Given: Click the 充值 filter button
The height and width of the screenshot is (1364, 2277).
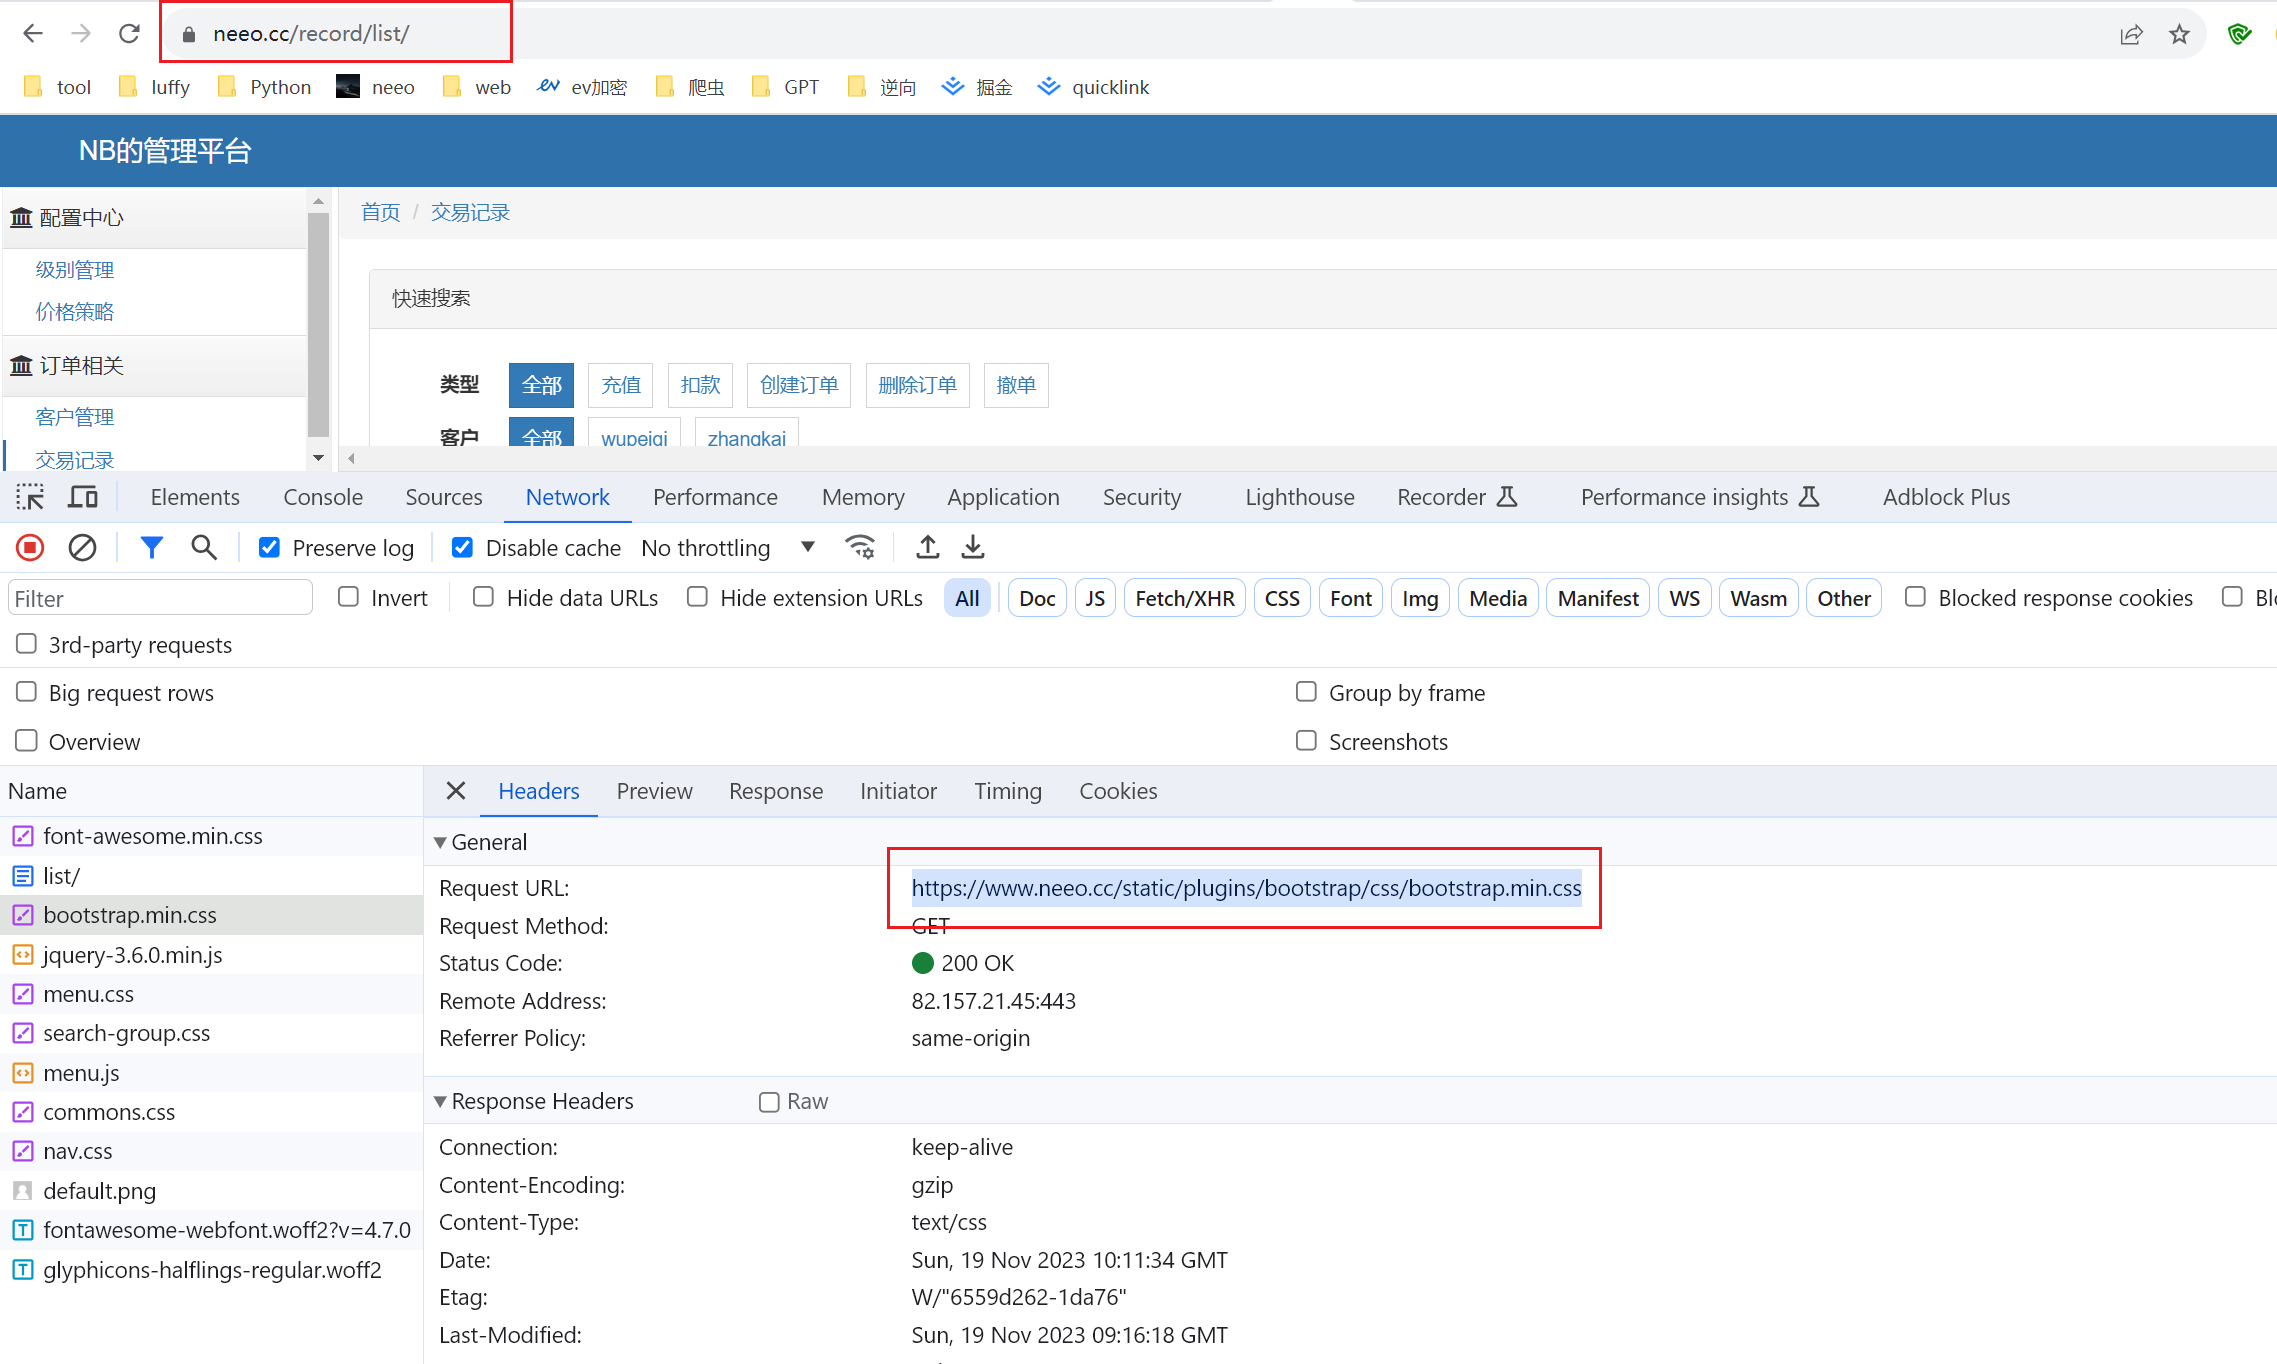Looking at the screenshot, I should 620,385.
